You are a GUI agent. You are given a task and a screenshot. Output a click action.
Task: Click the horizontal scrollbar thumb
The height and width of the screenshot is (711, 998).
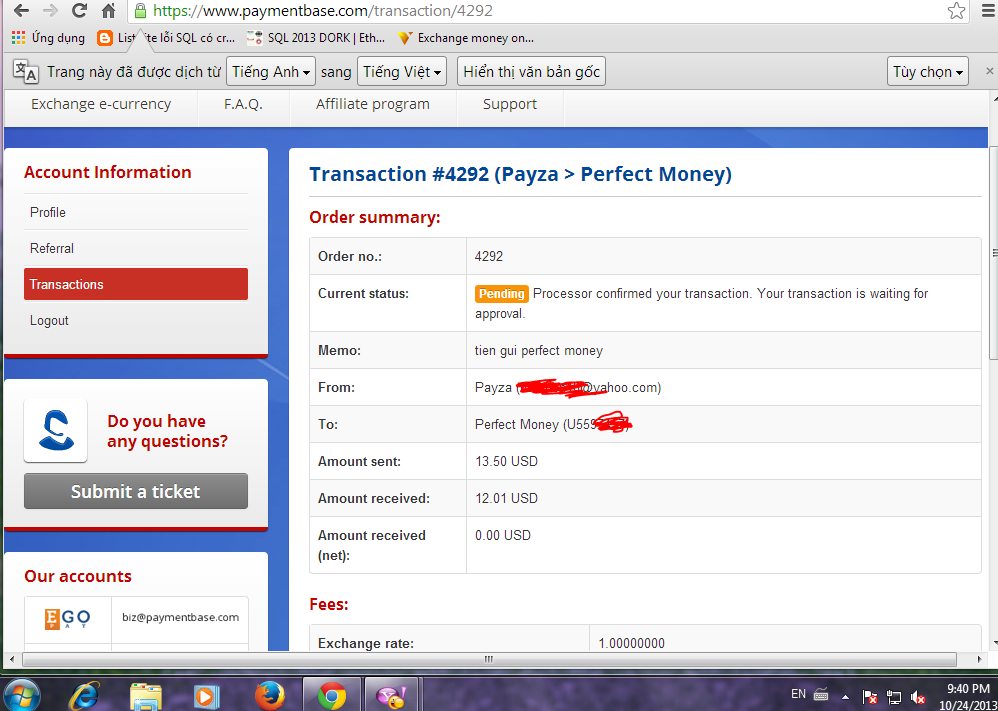point(489,659)
